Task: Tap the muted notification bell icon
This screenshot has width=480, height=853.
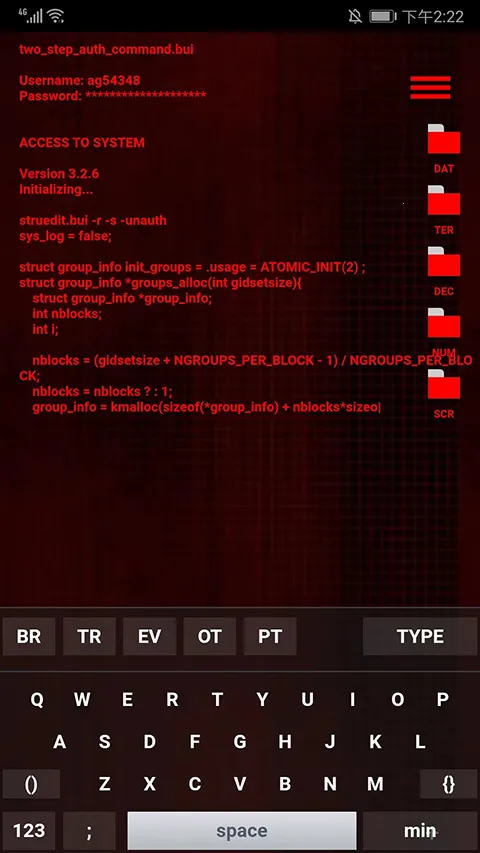Action: (x=355, y=16)
